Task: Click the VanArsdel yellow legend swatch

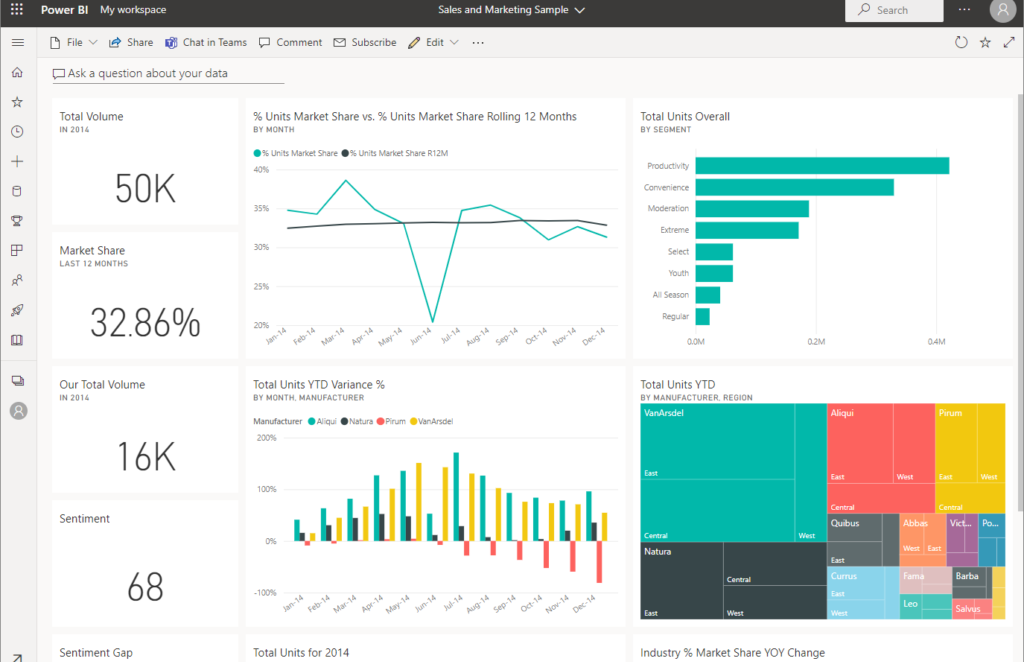Action: (x=413, y=422)
